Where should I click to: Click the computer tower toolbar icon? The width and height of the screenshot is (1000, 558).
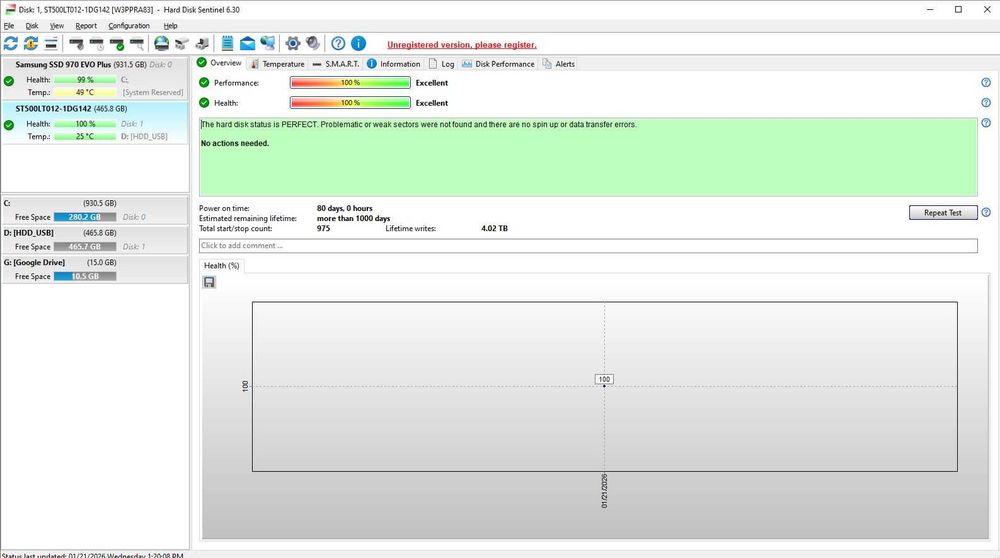(x=202, y=43)
